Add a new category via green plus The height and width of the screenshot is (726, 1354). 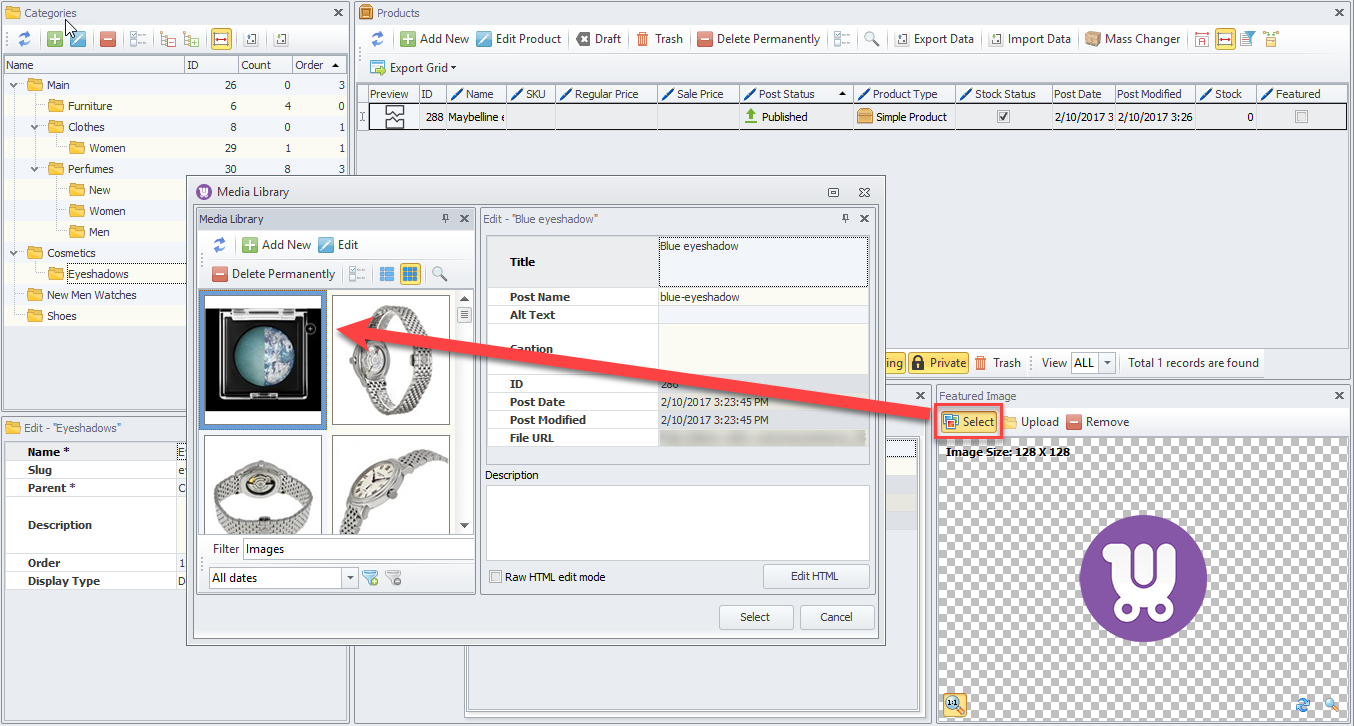tap(55, 39)
